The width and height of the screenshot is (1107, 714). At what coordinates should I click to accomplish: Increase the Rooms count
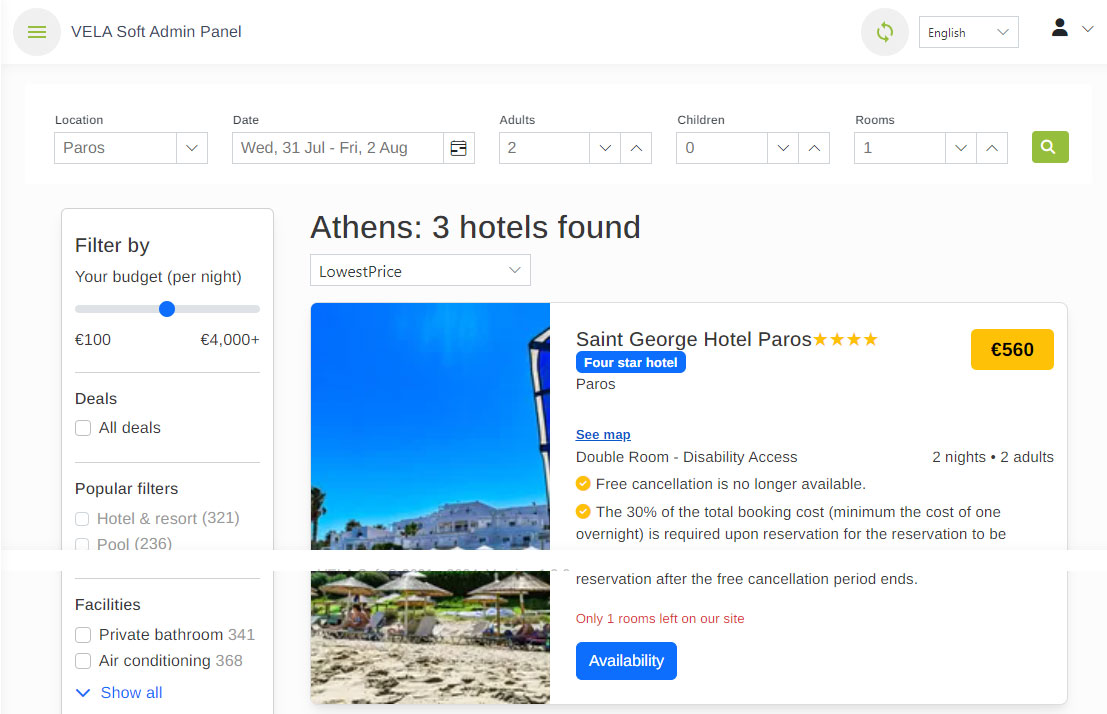(x=991, y=148)
